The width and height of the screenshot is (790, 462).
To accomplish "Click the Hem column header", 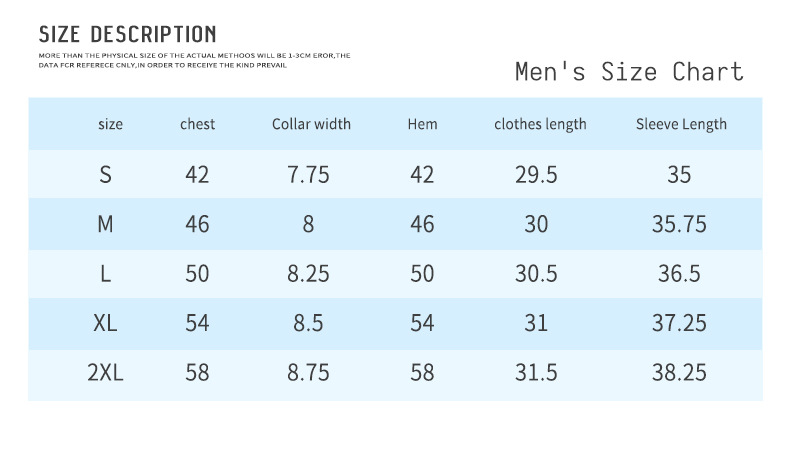I will pos(422,125).
